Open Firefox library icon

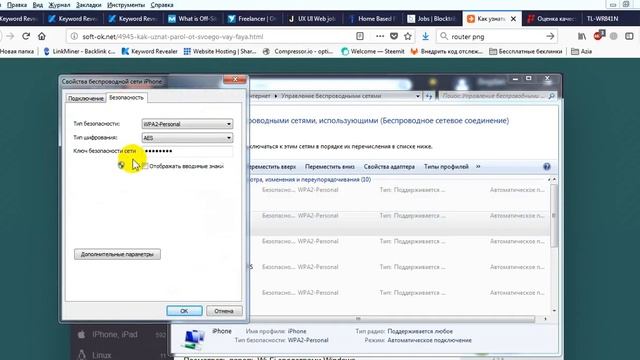click(582, 36)
